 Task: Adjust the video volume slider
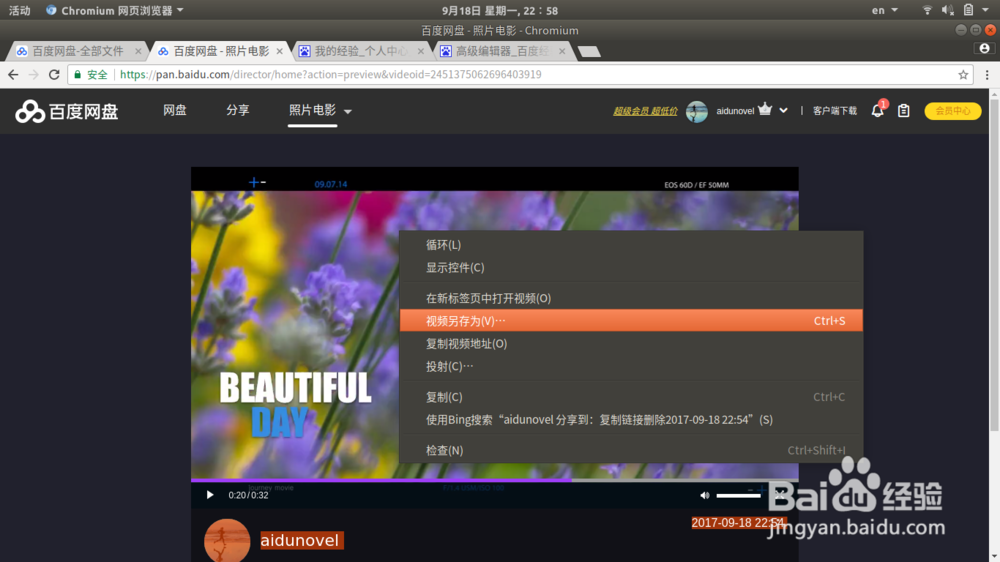click(x=738, y=495)
